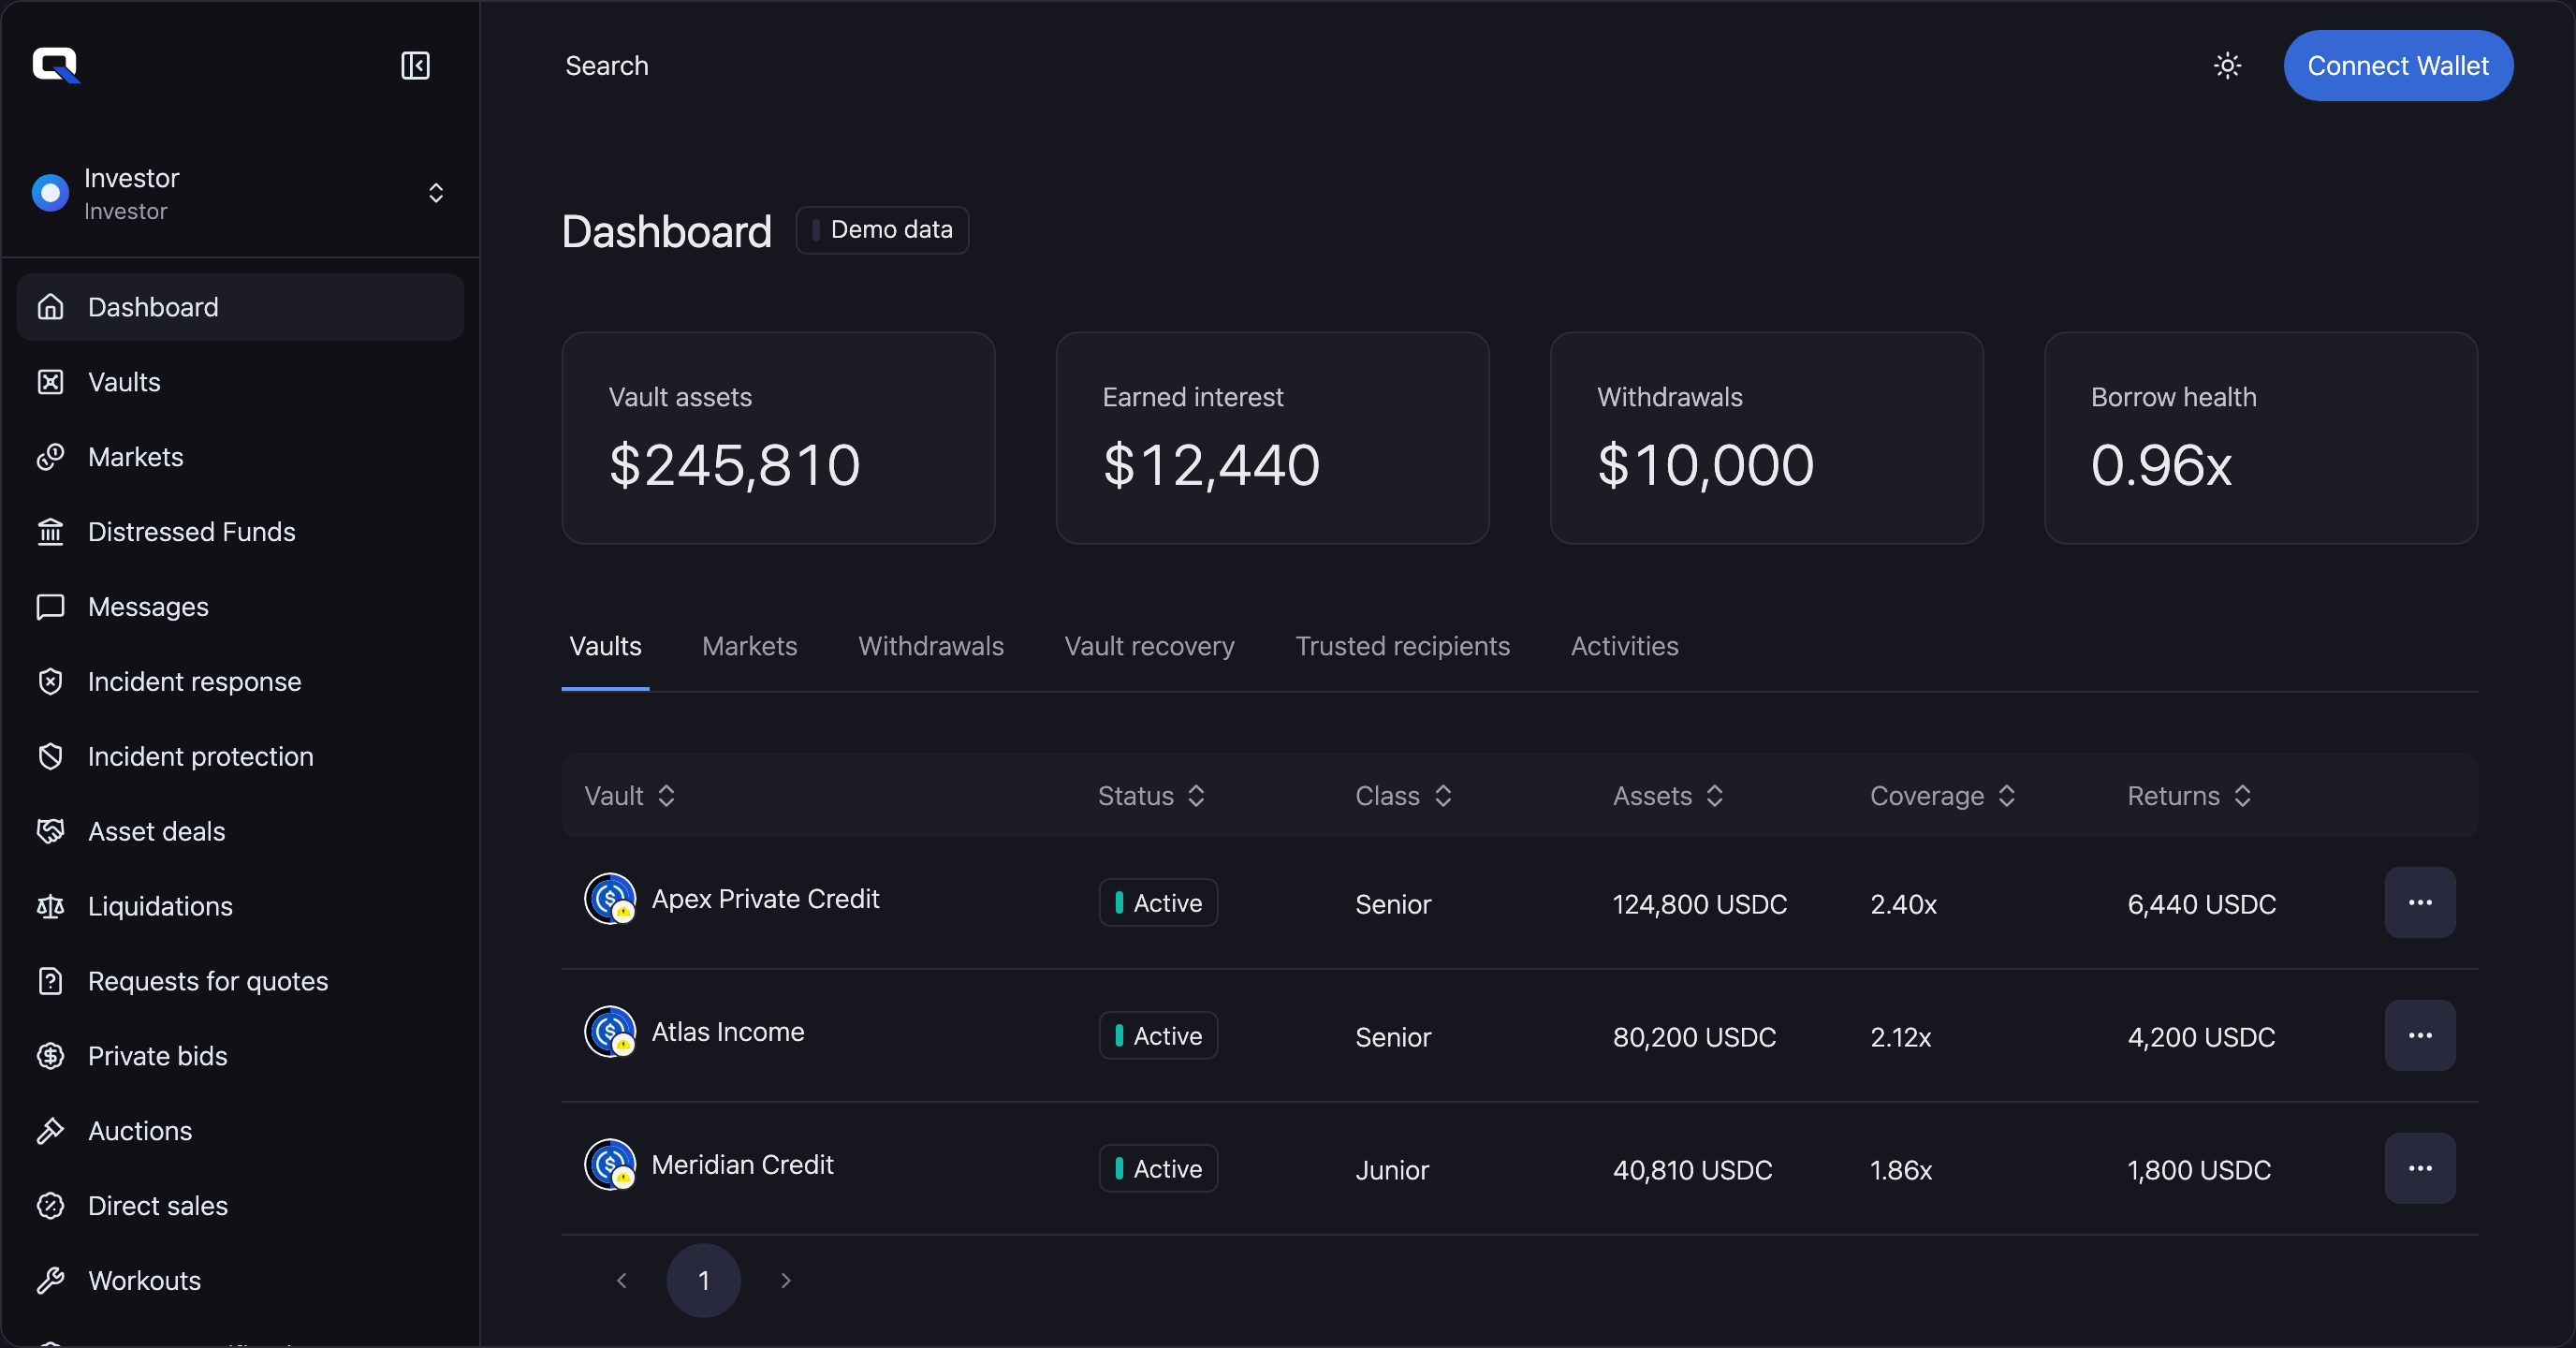Sort table by Vault column

pos(630,796)
